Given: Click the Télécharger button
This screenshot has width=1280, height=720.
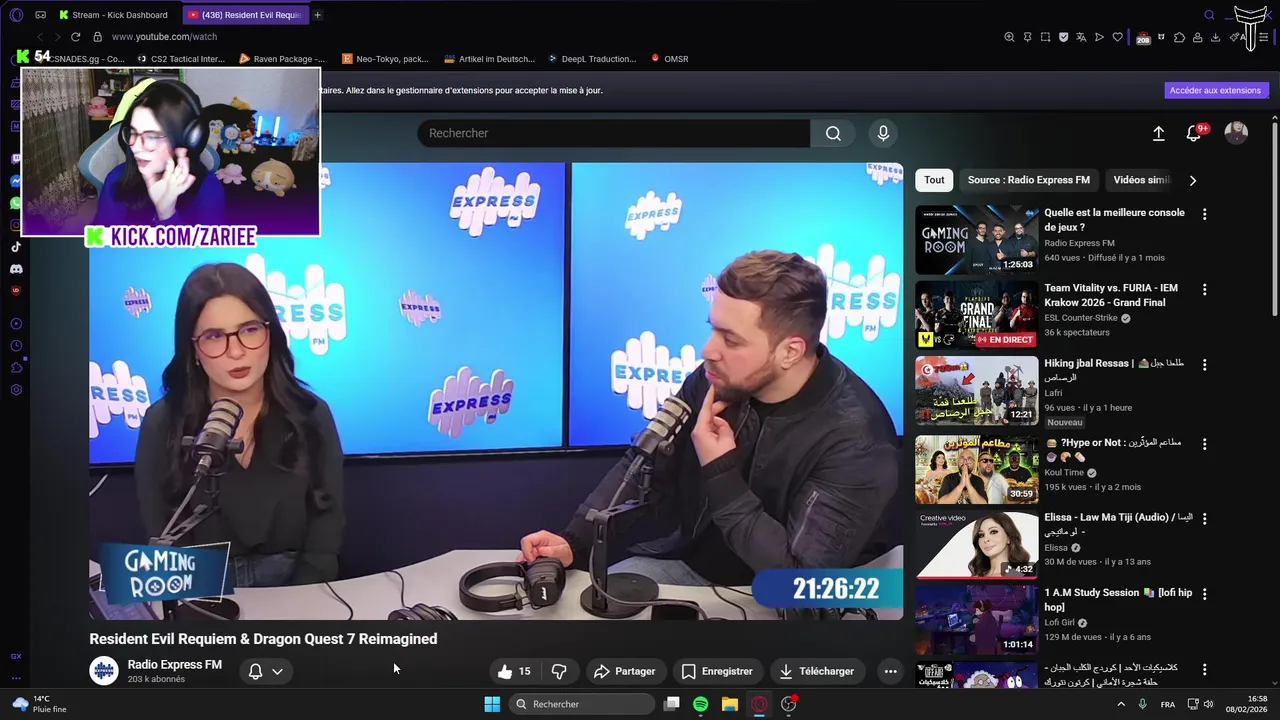Looking at the screenshot, I should coord(816,671).
